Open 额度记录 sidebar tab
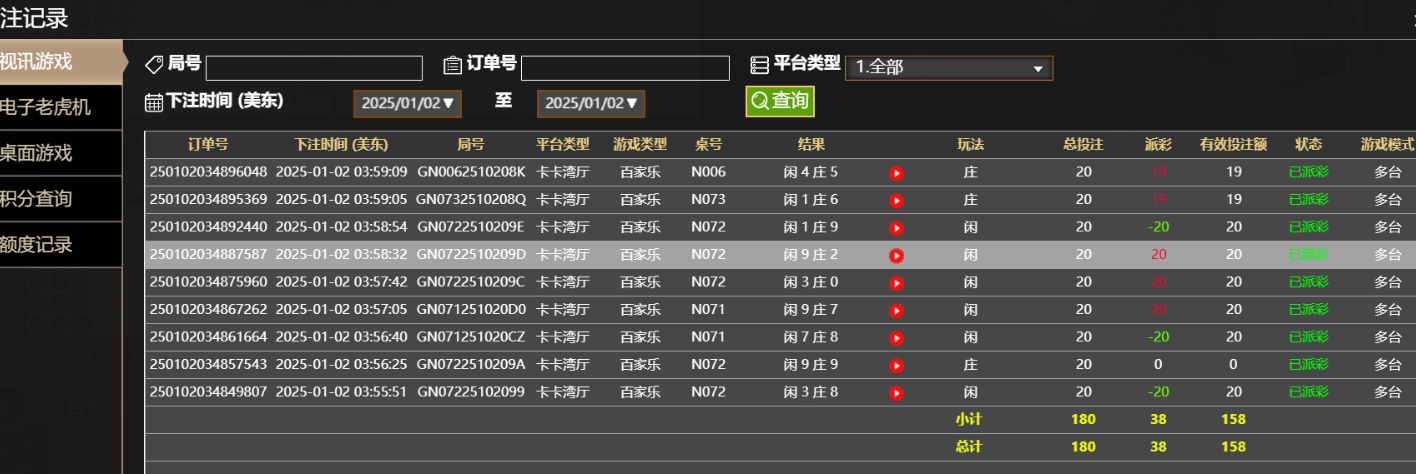The height and width of the screenshot is (474, 1416). tap(60, 244)
